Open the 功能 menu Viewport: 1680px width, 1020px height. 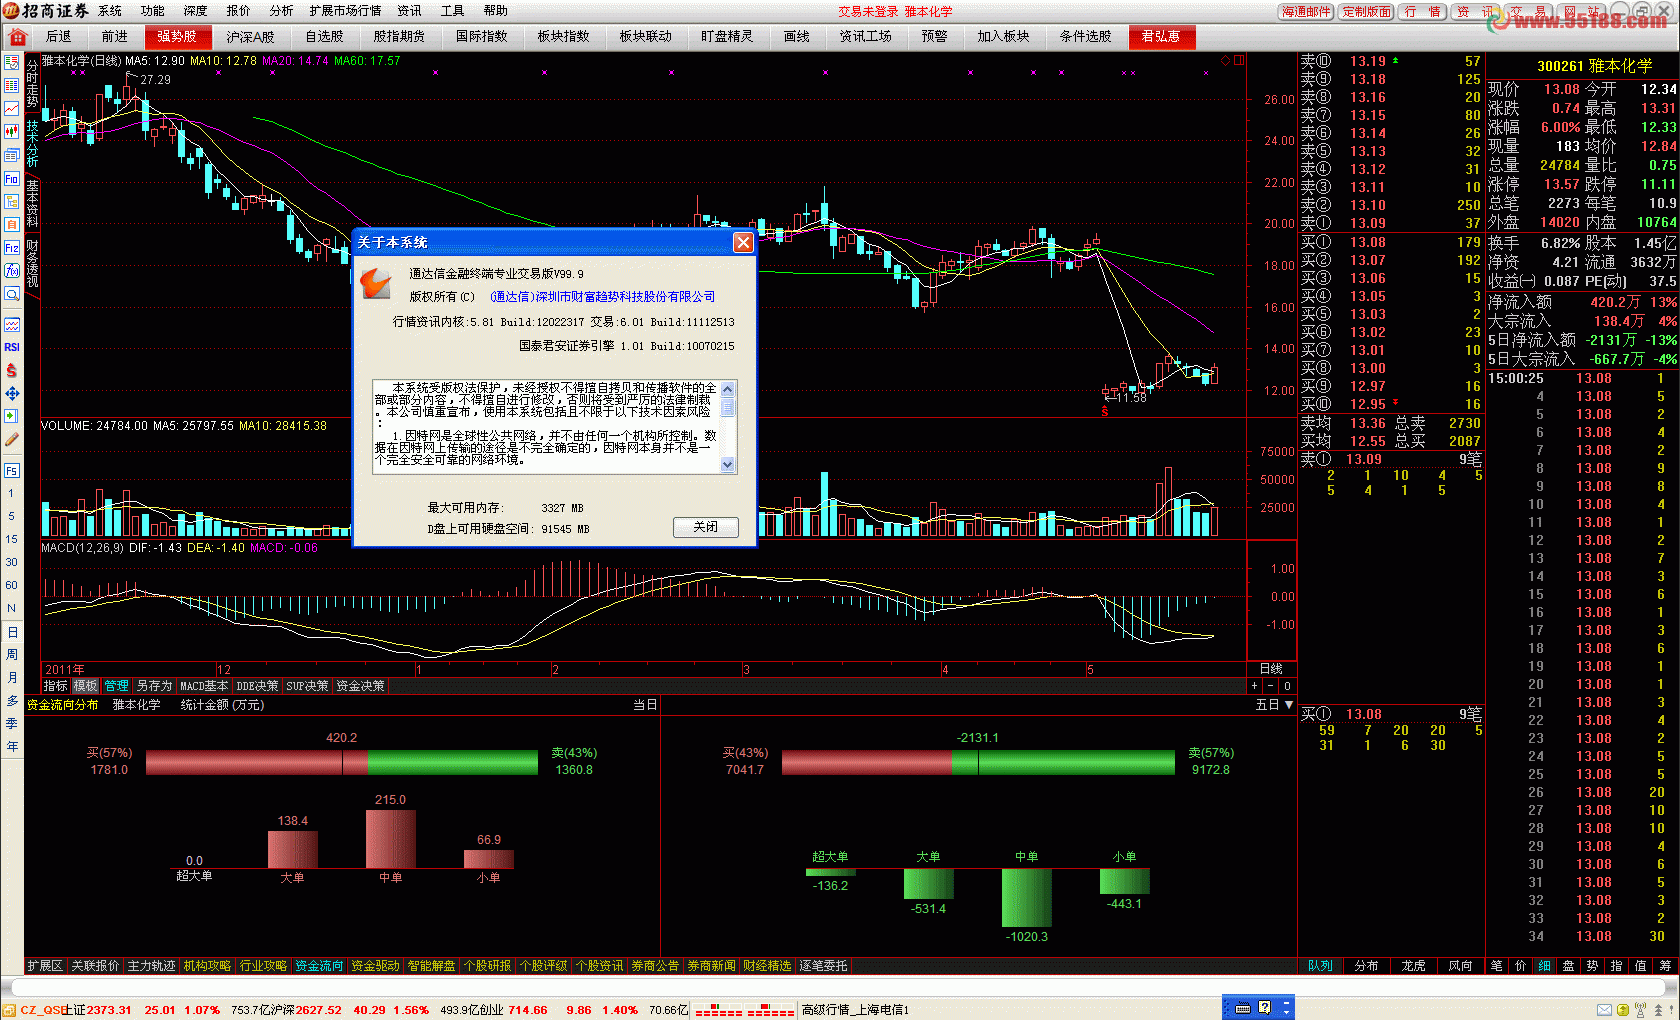(153, 11)
